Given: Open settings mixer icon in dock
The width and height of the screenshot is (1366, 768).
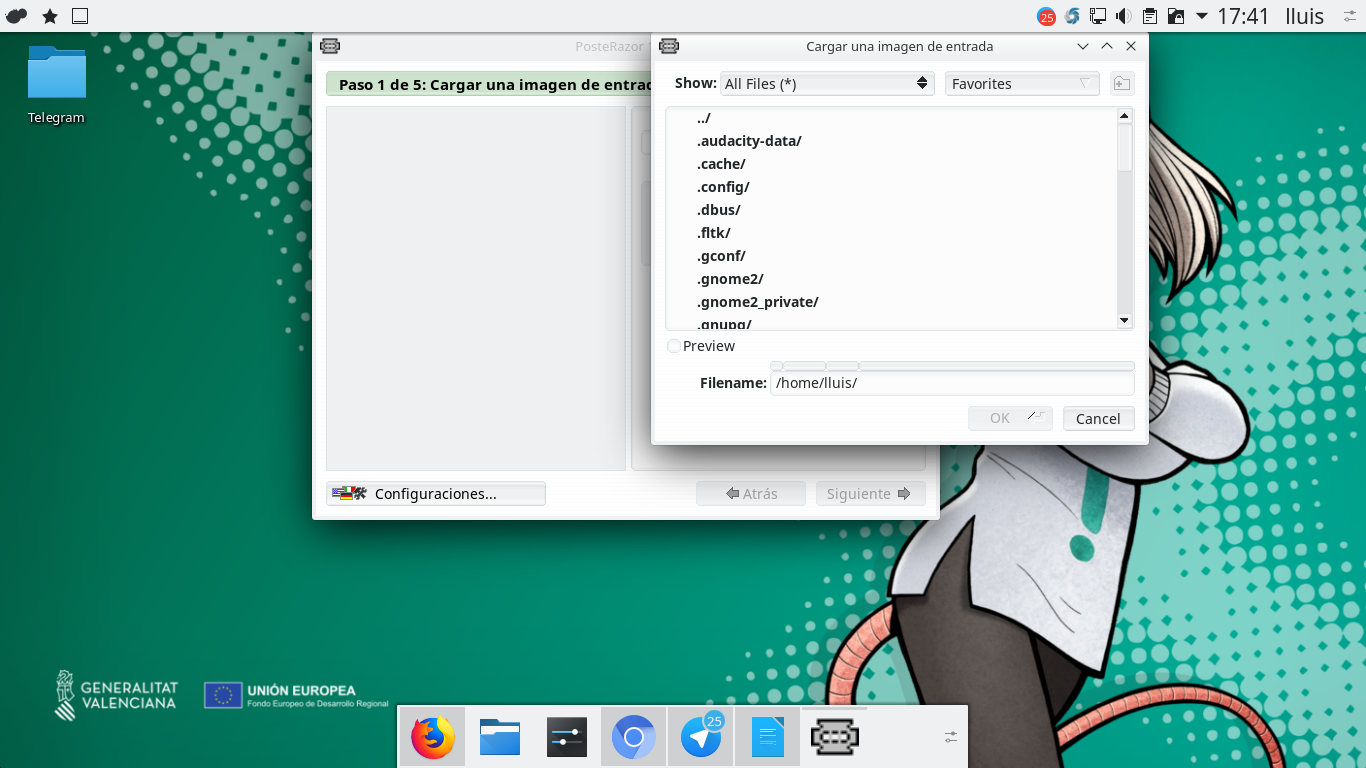Looking at the screenshot, I should pyautogui.click(x=566, y=739).
